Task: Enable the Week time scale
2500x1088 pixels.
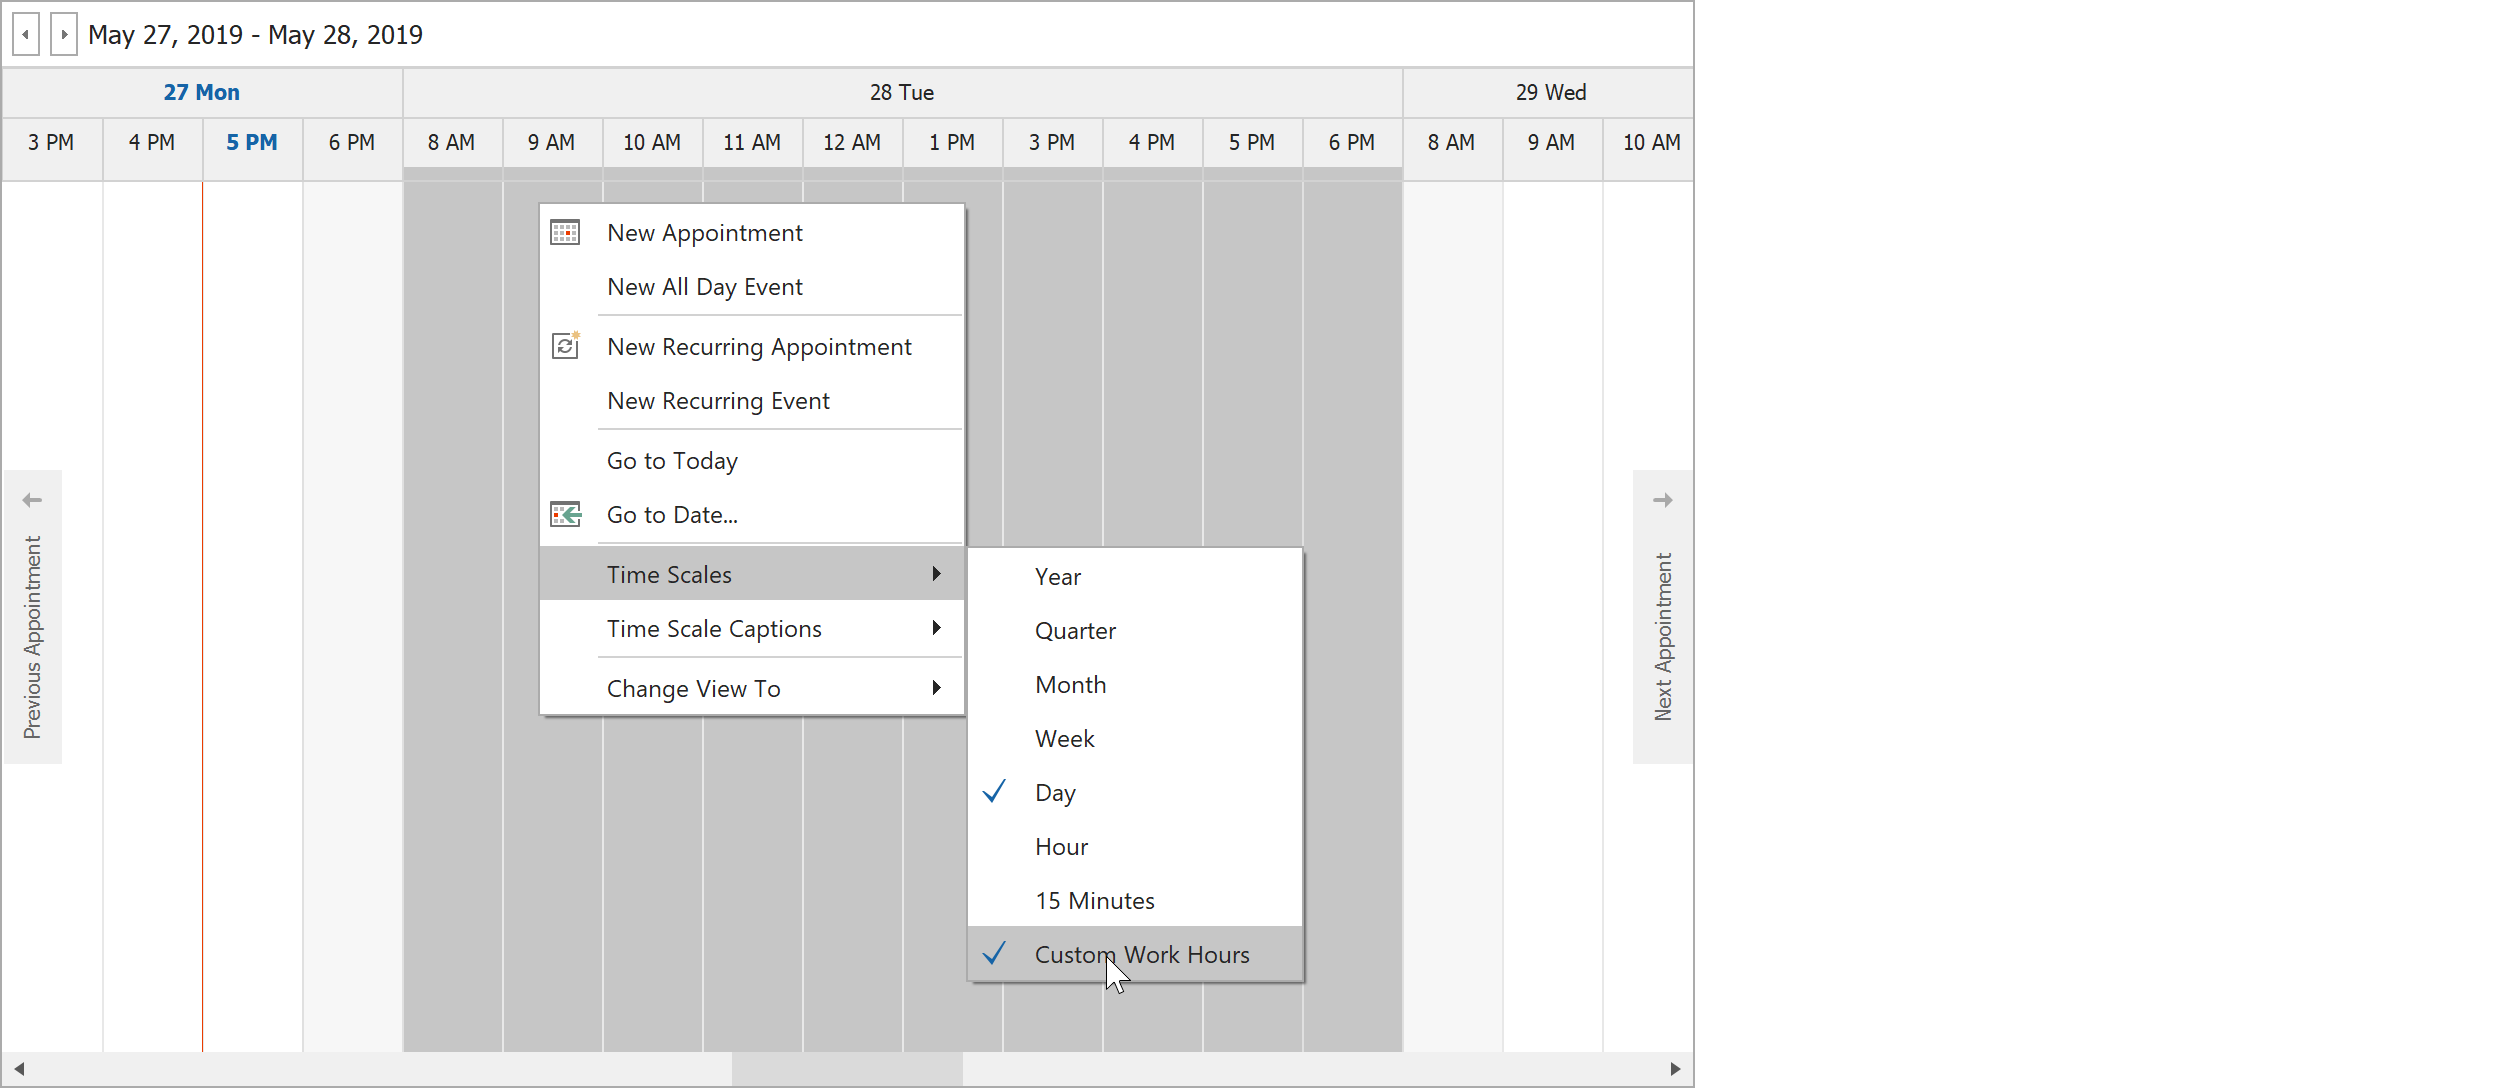Action: click(x=1135, y=738)
